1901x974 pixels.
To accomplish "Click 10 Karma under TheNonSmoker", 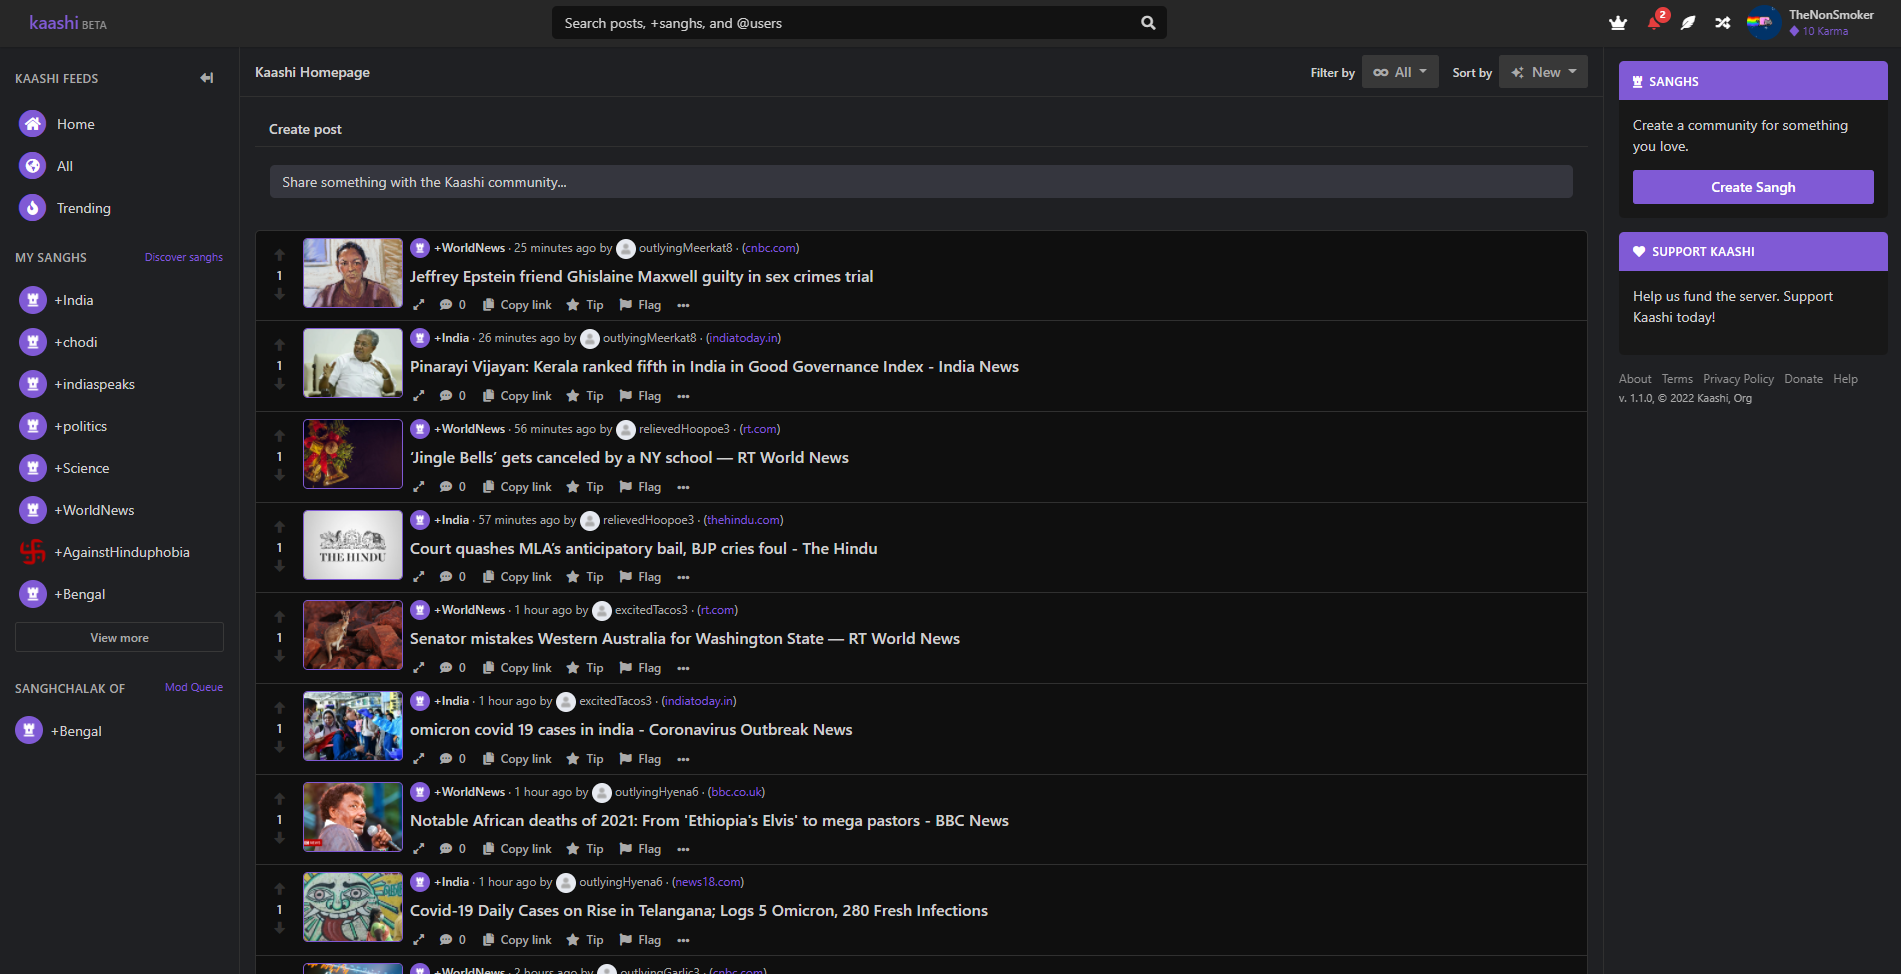I will [1819, 31].
